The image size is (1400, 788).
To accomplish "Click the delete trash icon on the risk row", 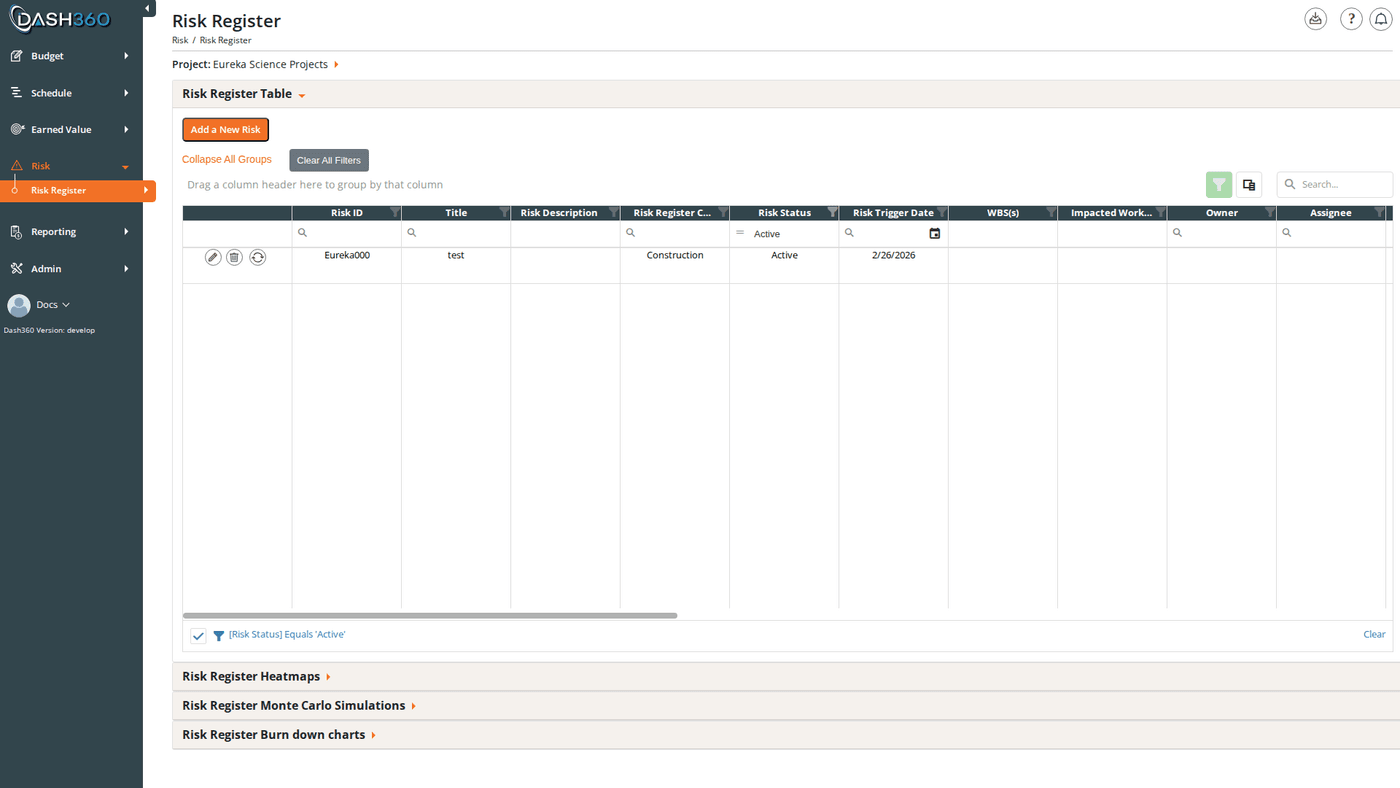I will pyautogui.click(x=234, y=256).
